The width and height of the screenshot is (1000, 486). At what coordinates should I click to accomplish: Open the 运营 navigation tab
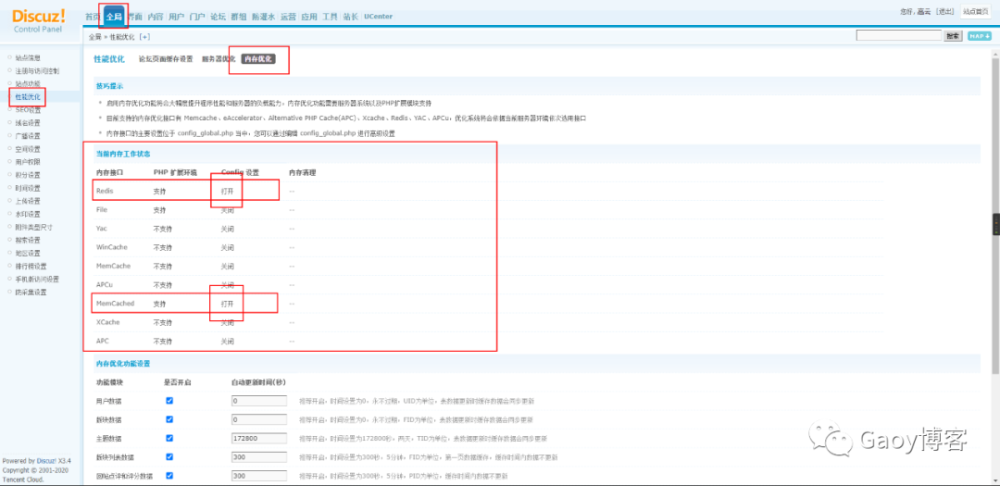pyautogui.click(x=288, y=17)
